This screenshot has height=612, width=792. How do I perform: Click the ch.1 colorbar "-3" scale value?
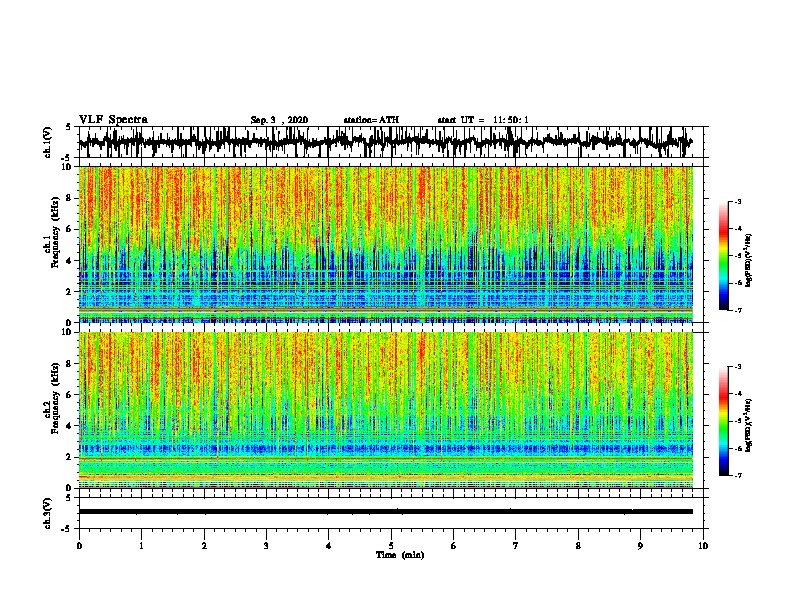coord(738,202)
